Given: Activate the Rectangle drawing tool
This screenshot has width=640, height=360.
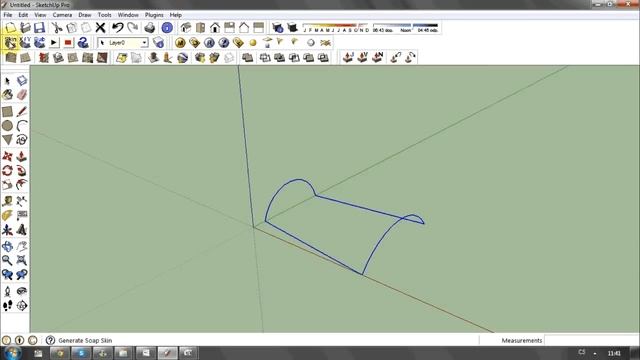Looking at the screenshot, I should click(7, 111).
